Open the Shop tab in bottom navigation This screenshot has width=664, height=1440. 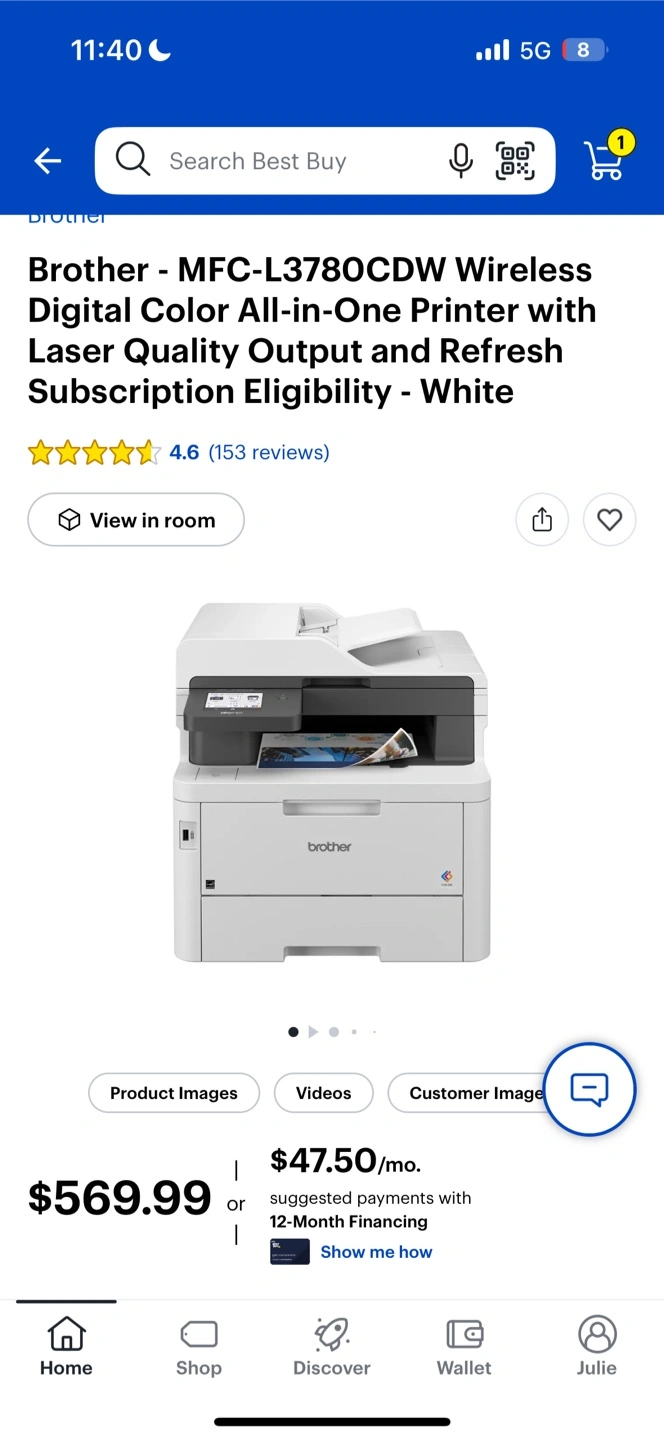199,1346
